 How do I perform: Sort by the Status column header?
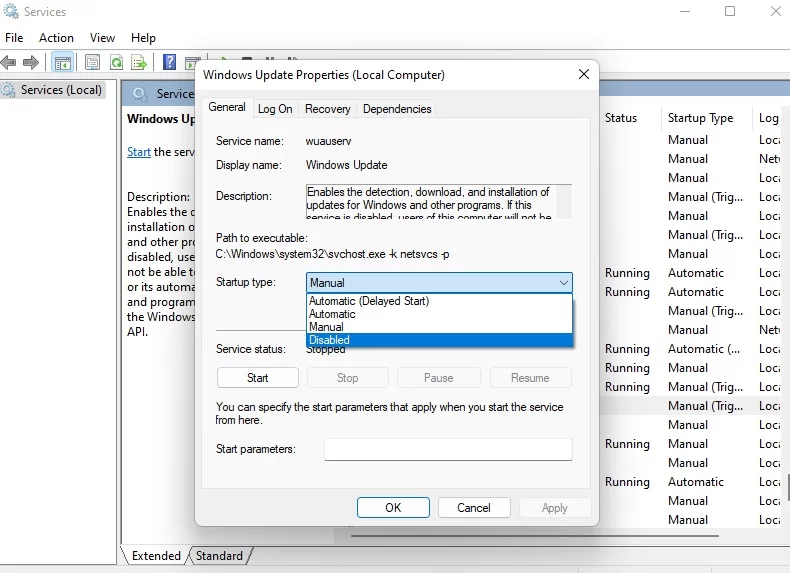click(621, 118)
